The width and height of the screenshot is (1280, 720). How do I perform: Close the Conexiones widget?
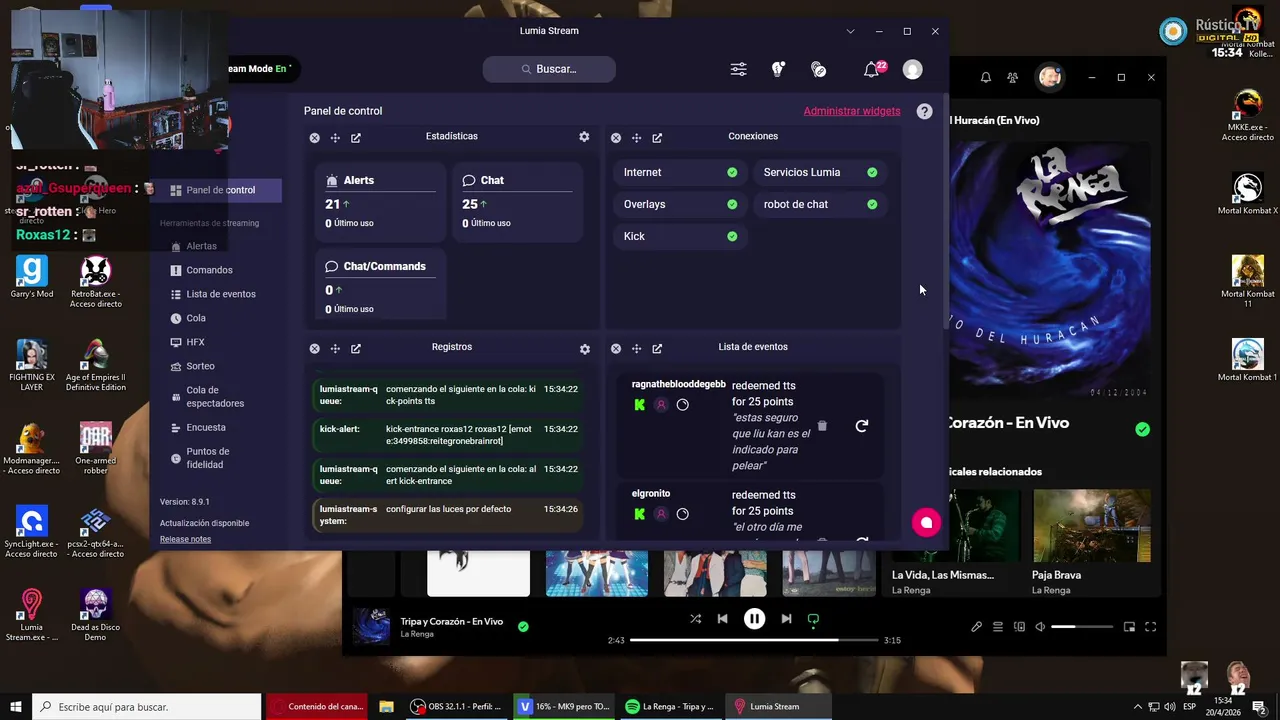click(616, 138)
